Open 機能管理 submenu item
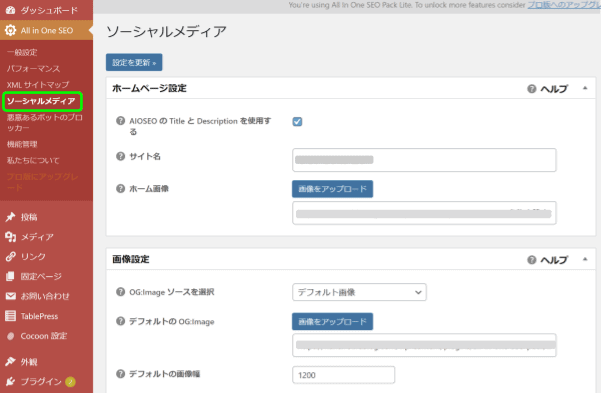 (22, 145)
